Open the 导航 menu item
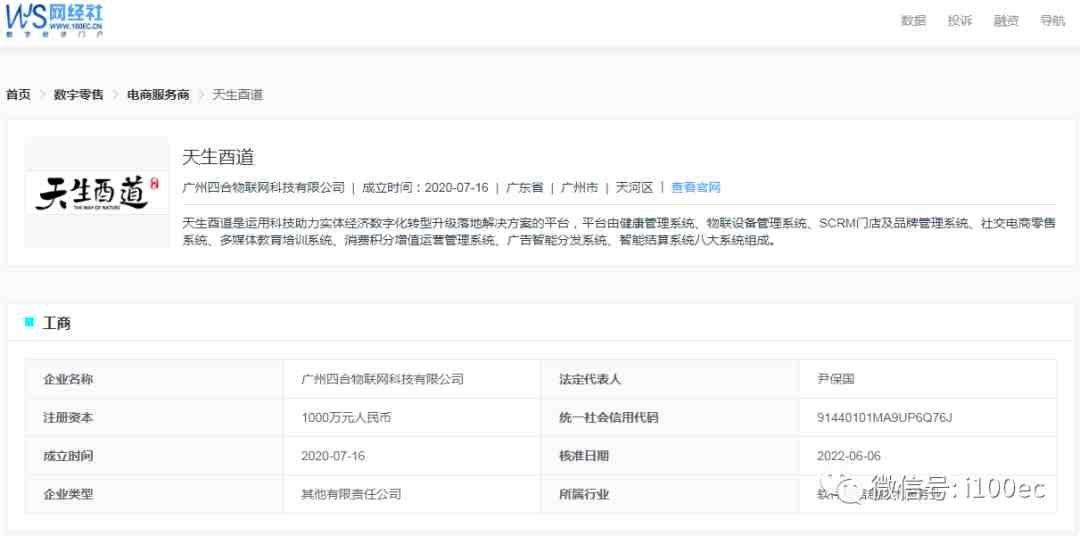The height and width of the screenshot is (536, 1080). 1052,21
